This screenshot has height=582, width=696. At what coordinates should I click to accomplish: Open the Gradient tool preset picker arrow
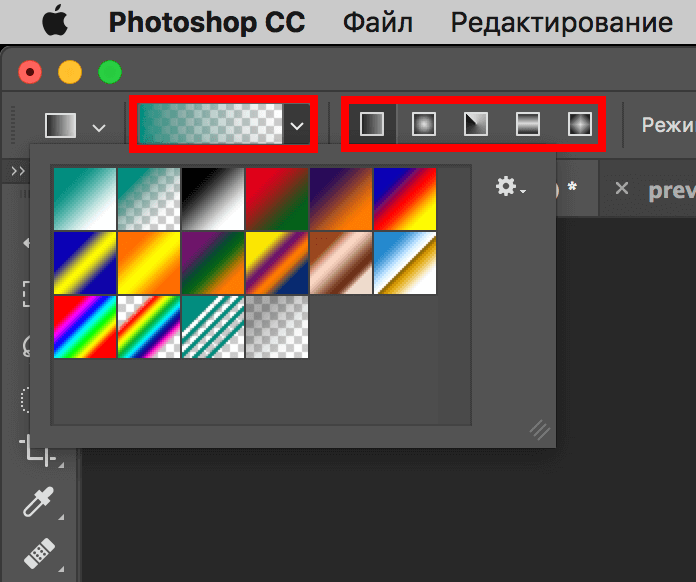99,128
